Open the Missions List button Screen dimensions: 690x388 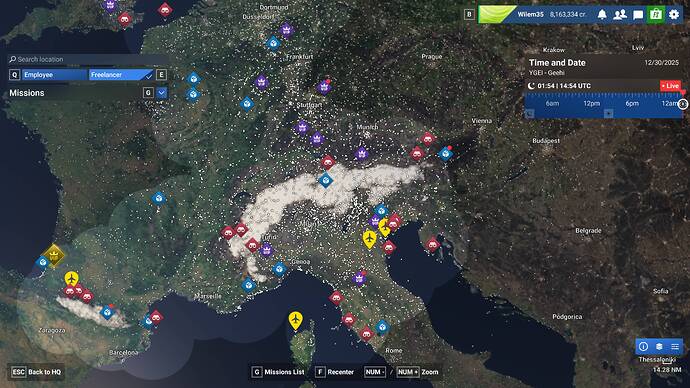tap(279, 372)
